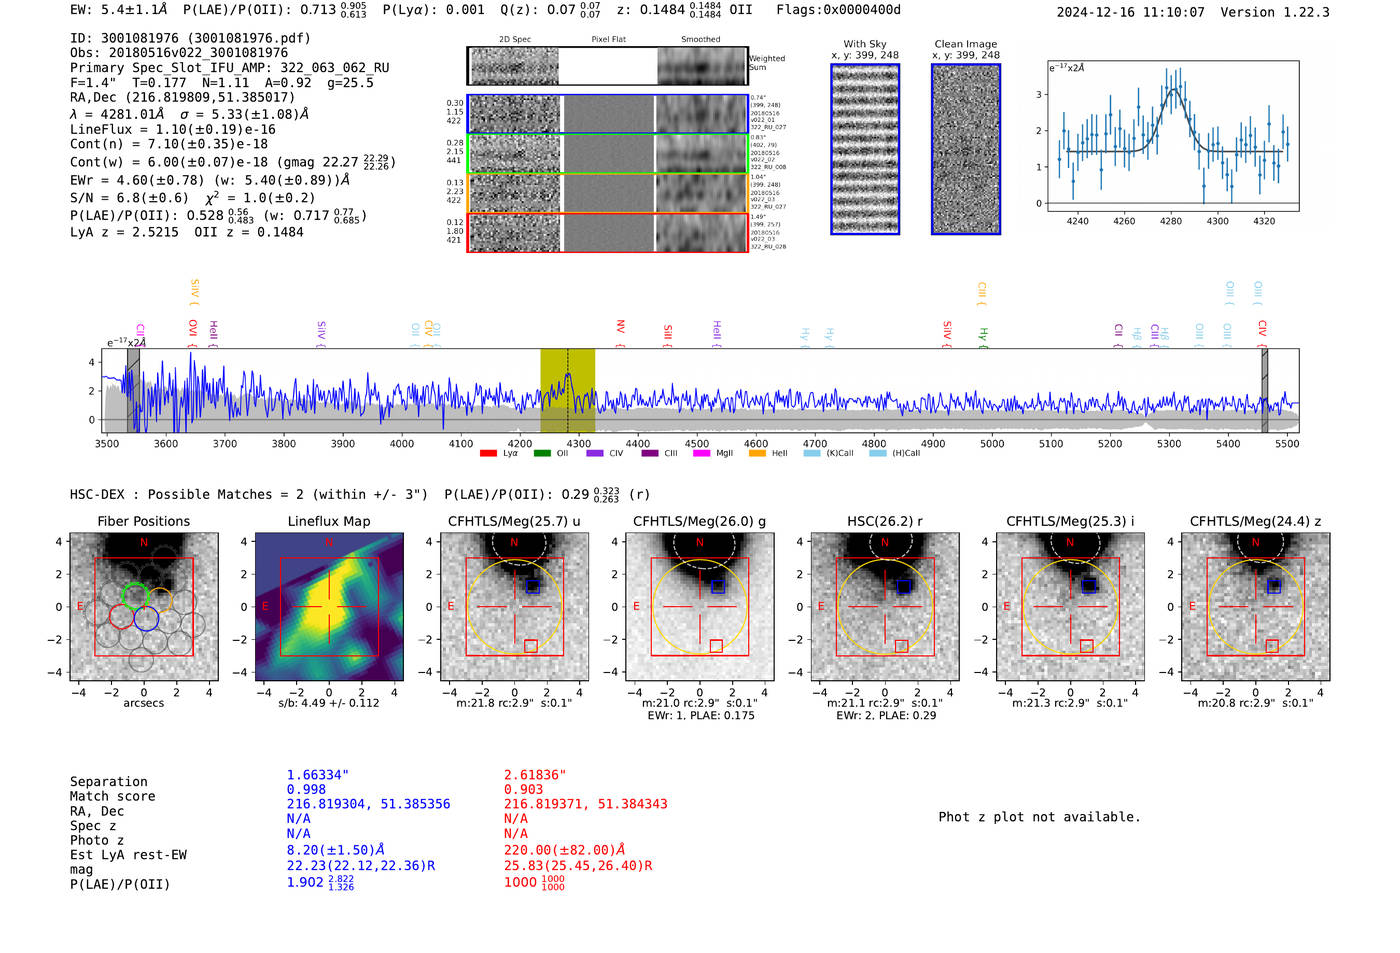Open the CFHTLS/Meg(25.3) i cutout
Image resolution: width=1400 pixels, height=953 pixels.
point(1070,606)
